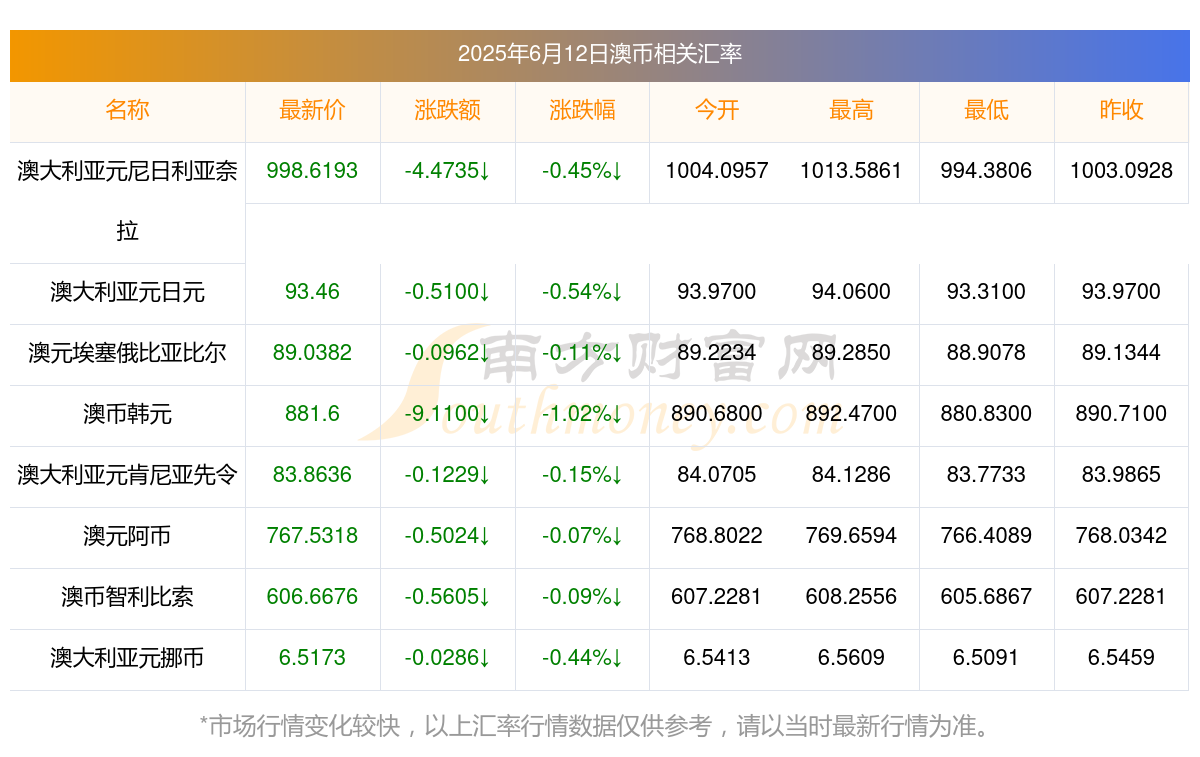Image resolution: width=1200 pixels, height=757 pixels.
Task: Select the 澳大利亚元挪币 row name
Action: click(127, 658)
